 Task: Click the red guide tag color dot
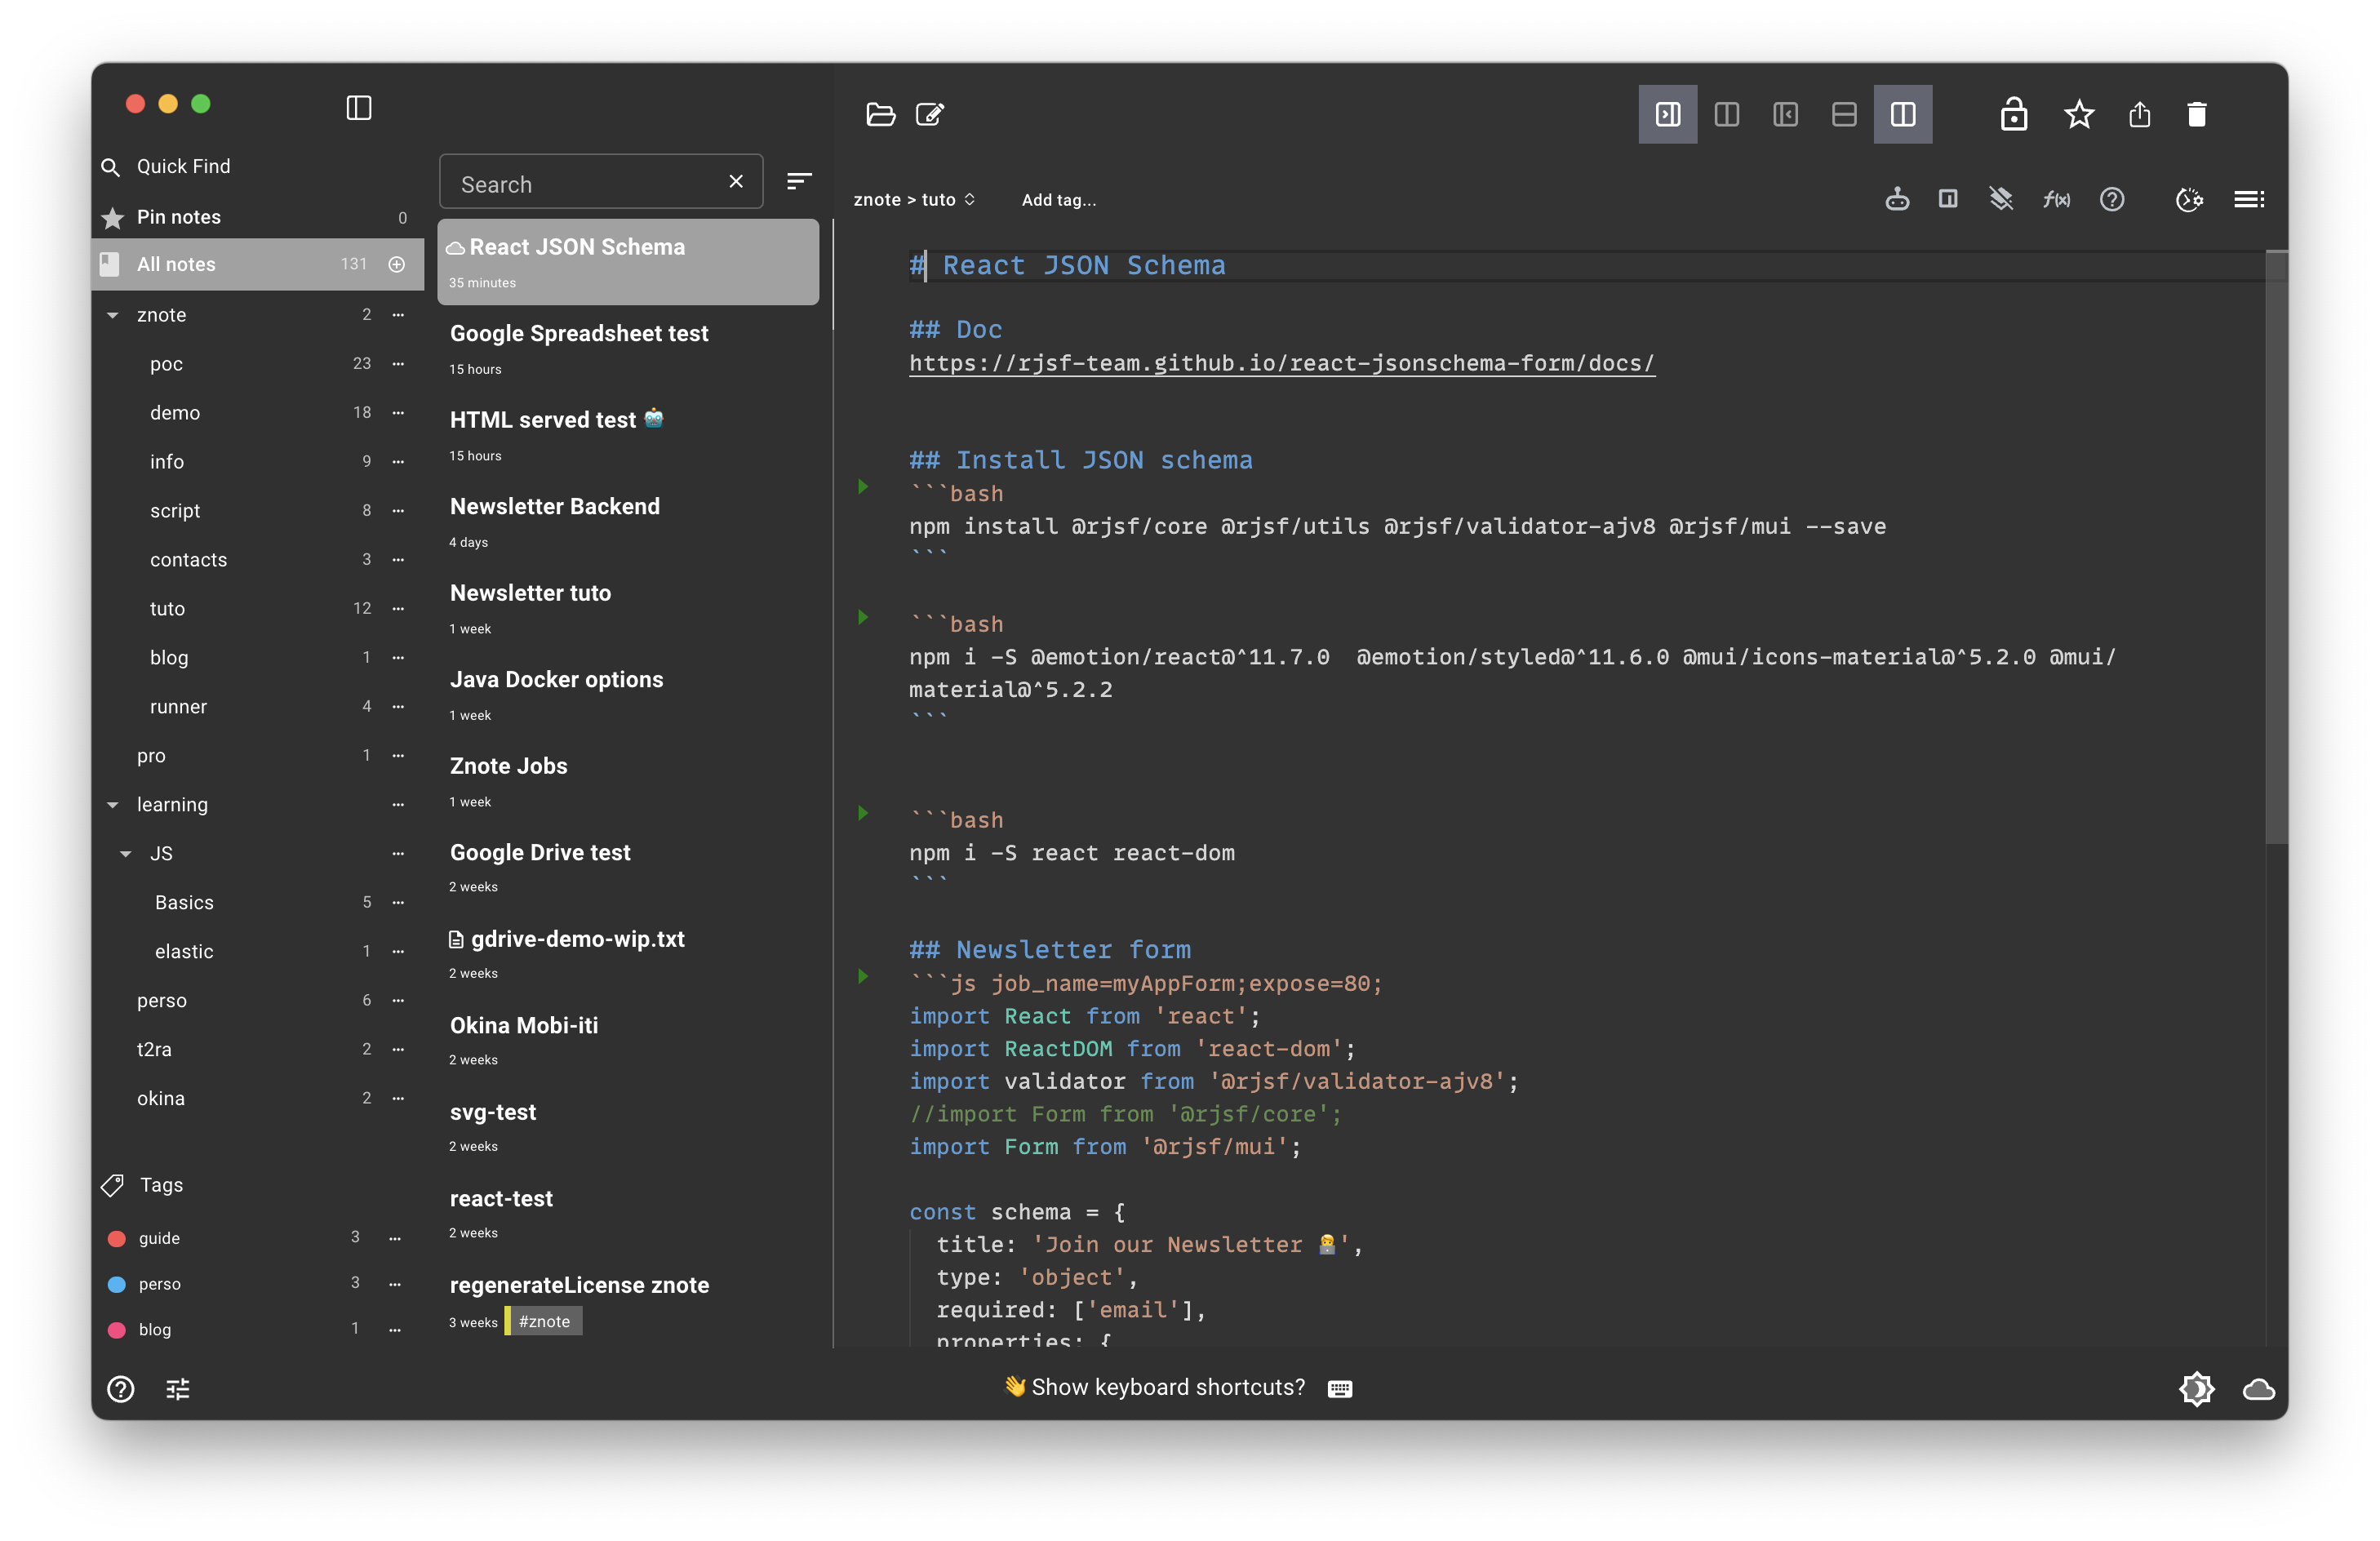117,1239
